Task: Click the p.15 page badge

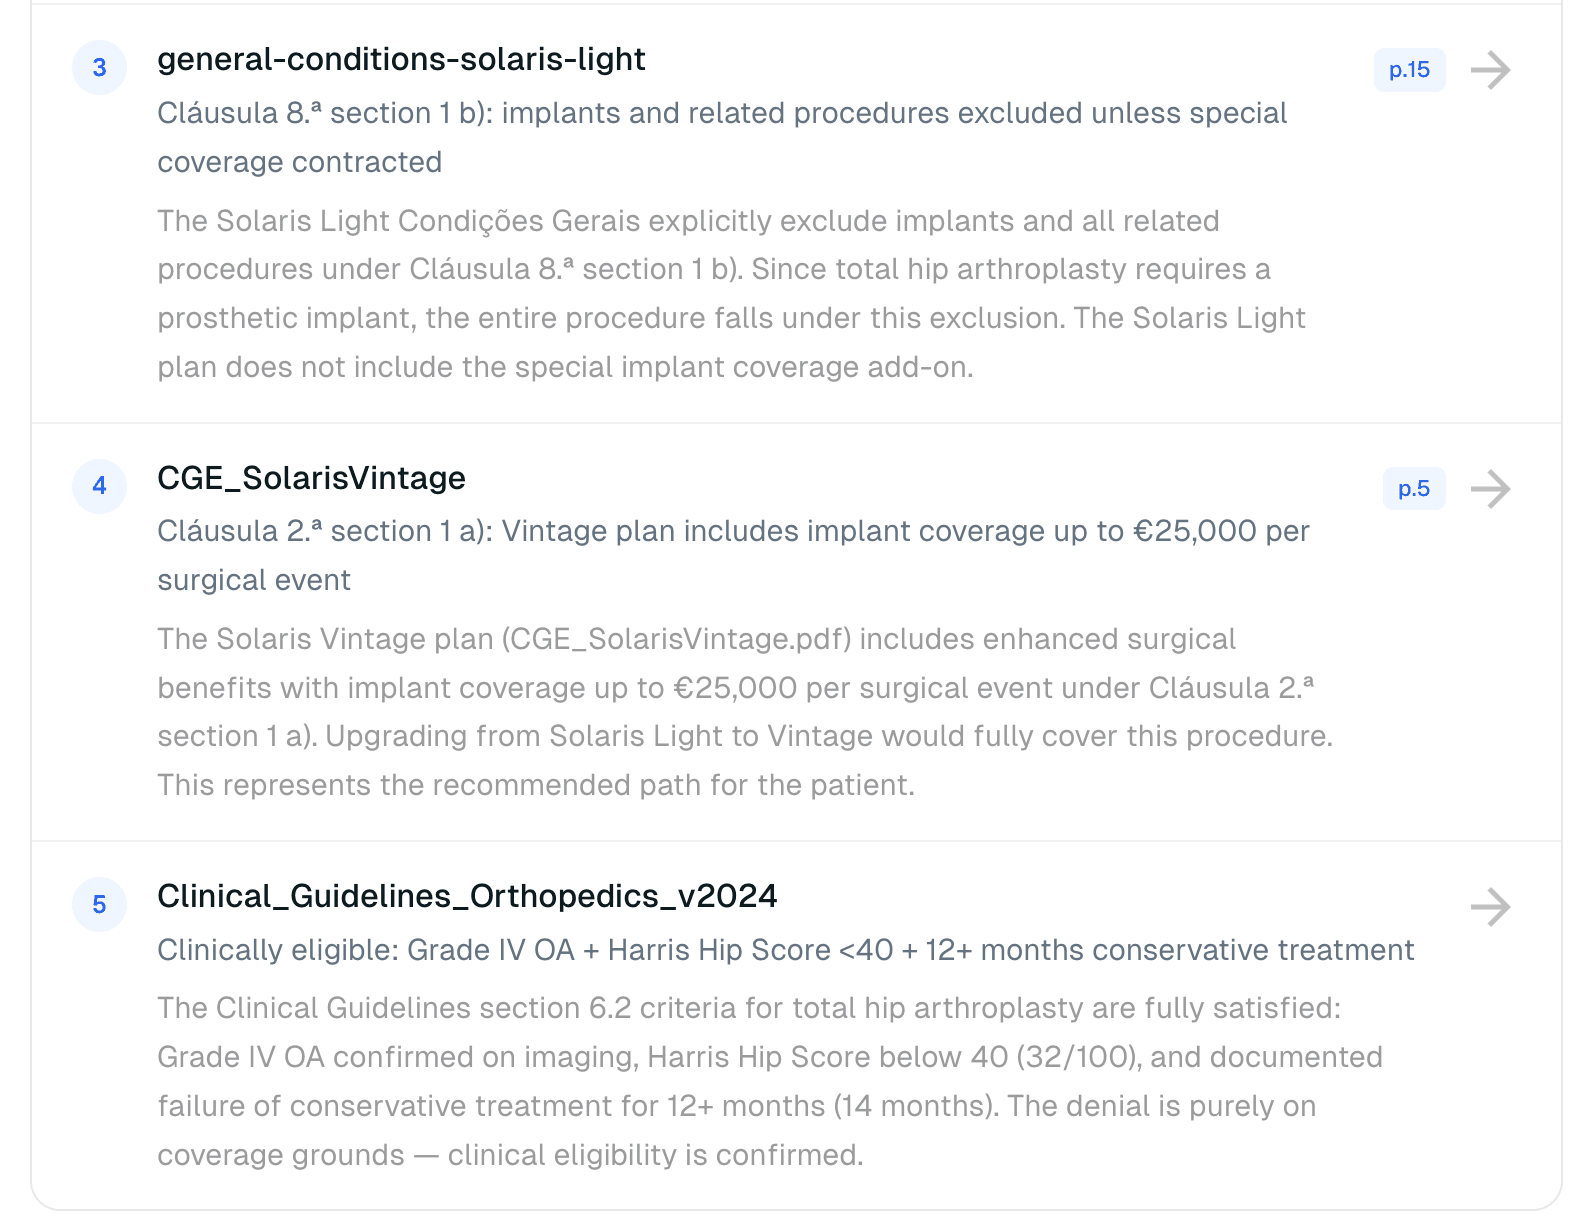Action: tap(1410, 69)
